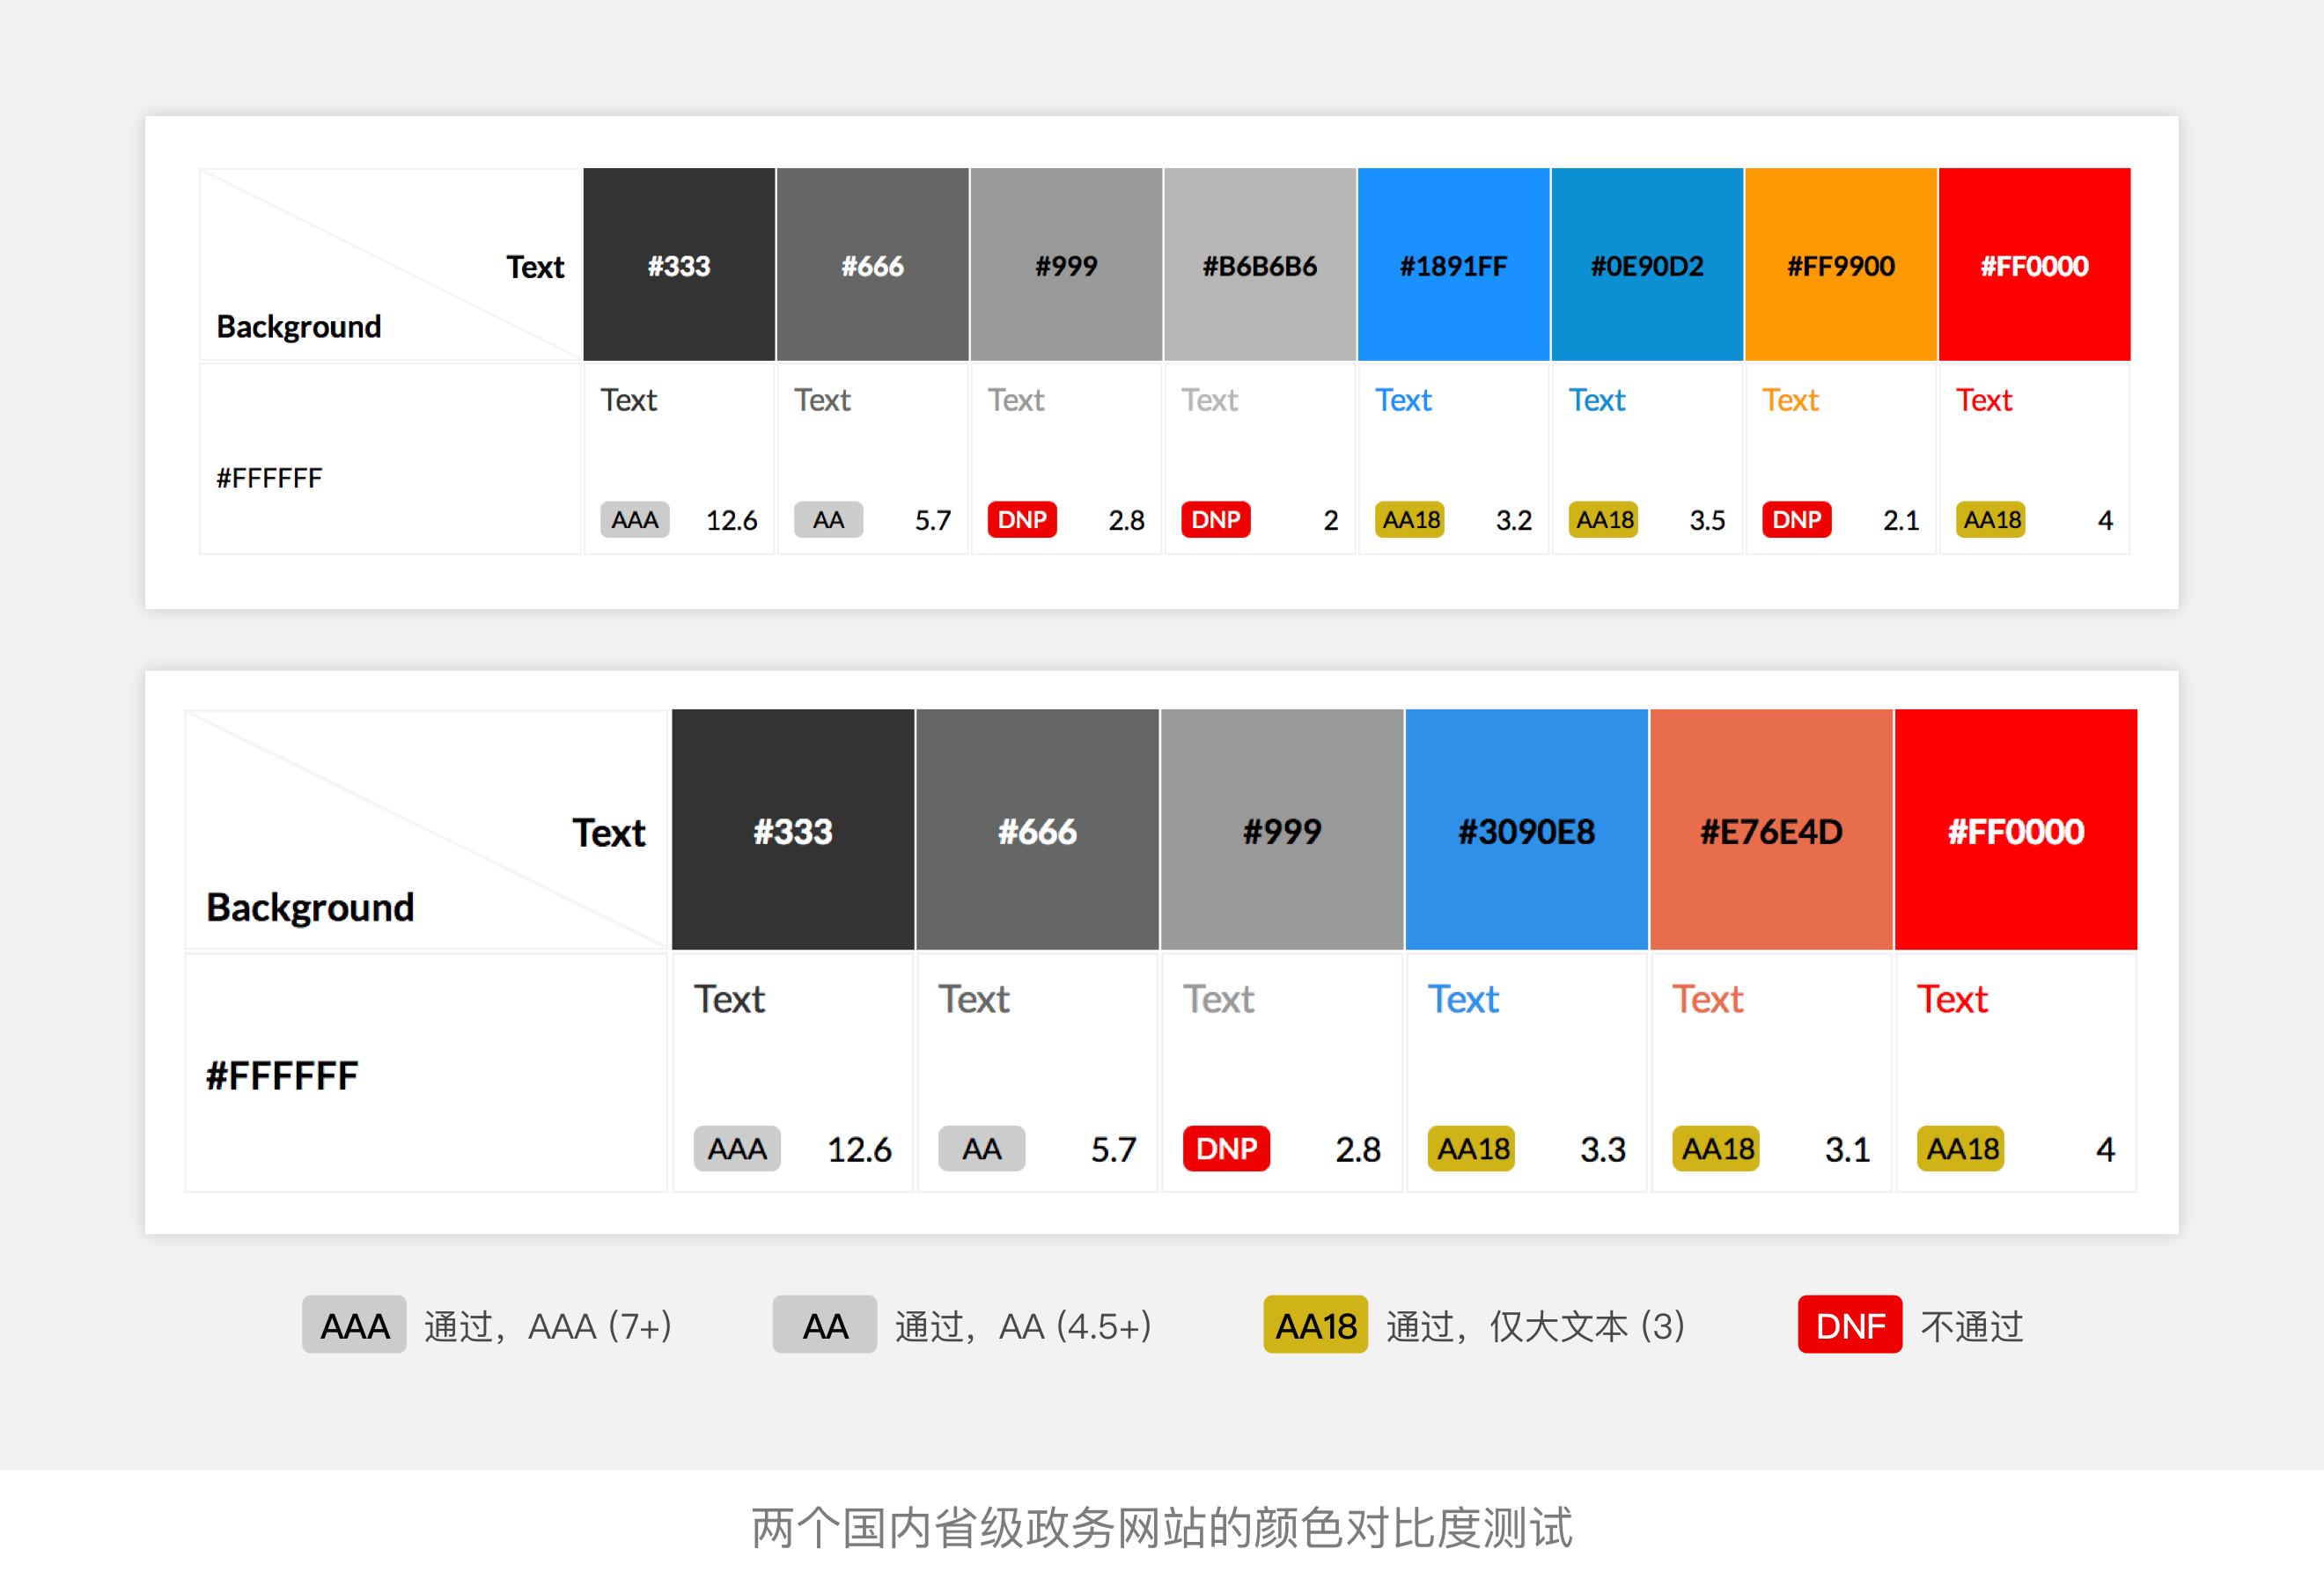Click the #0E90D2 blue swatch

pyautogui.click(x=1646, y=265)
